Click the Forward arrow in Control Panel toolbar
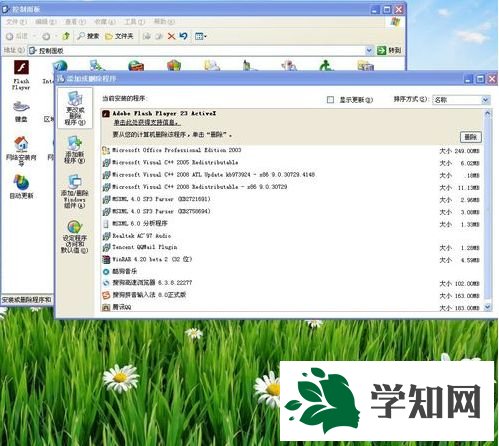This screenshot has width=499, height=446. pyautogui.click(x=46, y=36)
